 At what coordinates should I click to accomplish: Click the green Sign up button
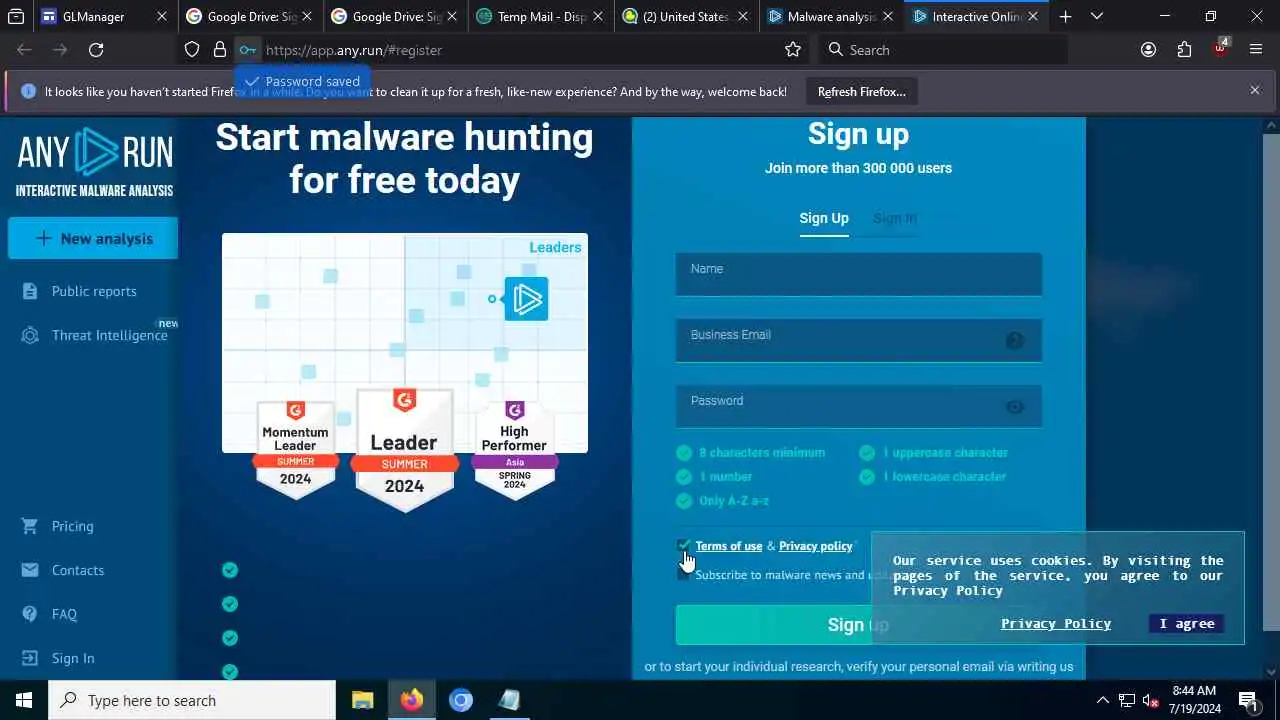point(858,625)
